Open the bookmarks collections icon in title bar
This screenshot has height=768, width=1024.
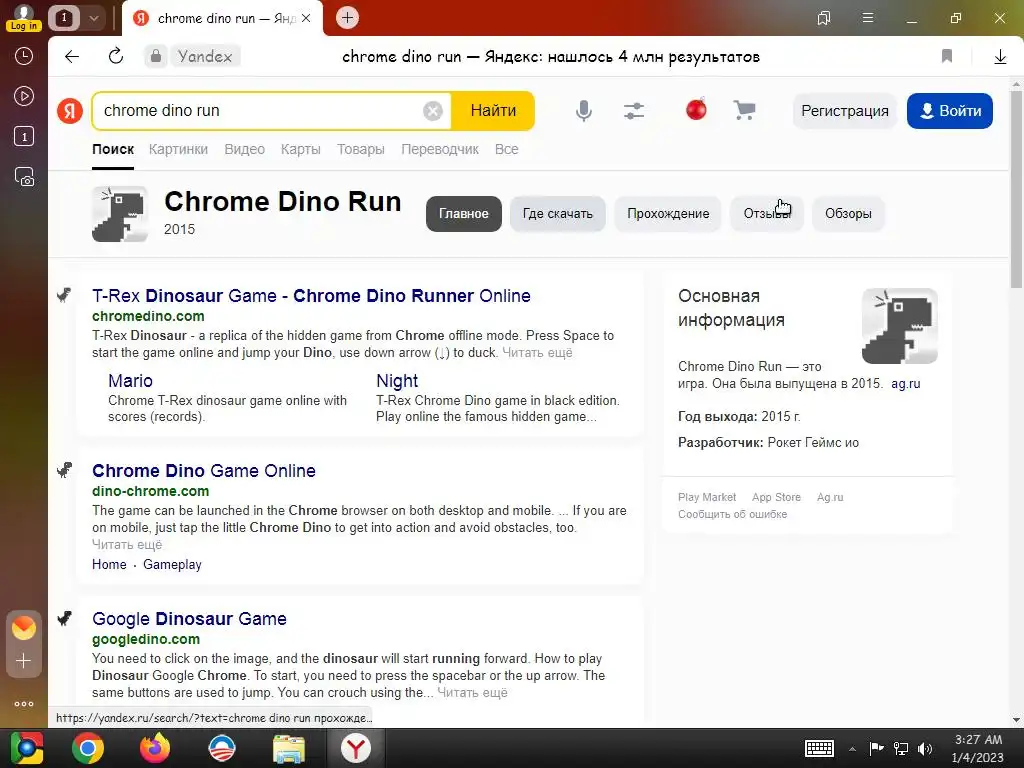pos(824,18)
